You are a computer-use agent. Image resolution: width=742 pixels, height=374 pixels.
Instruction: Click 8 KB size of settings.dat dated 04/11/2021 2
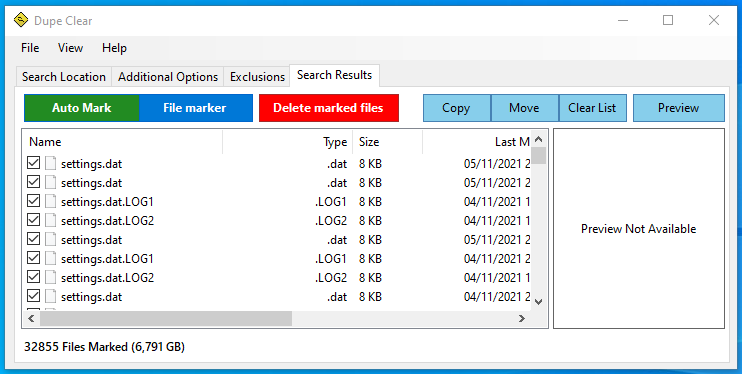pos(370,297)
